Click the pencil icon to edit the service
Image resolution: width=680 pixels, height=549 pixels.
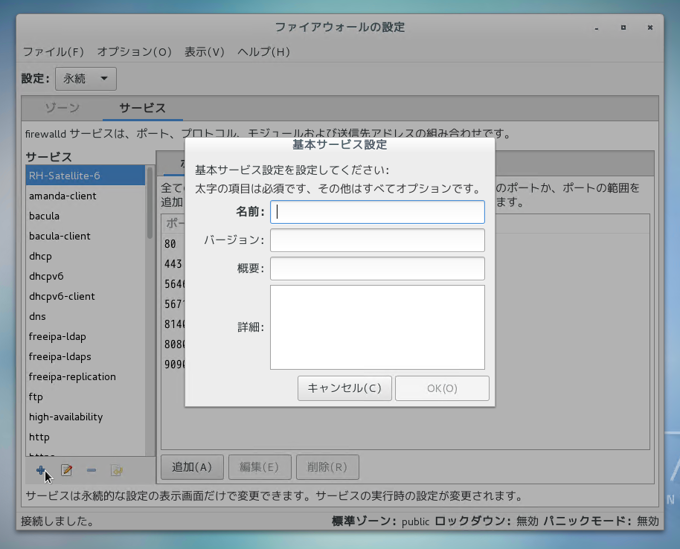point(66,470)
